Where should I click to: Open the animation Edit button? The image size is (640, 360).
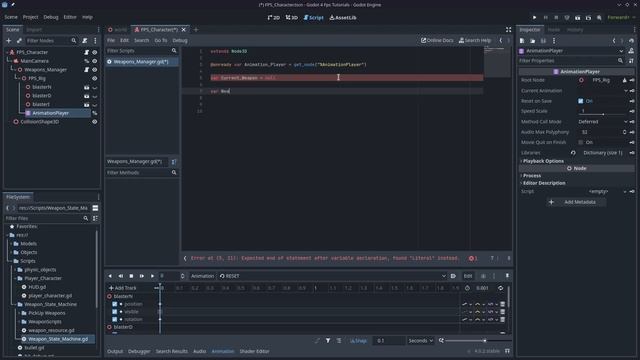(468, 276)
